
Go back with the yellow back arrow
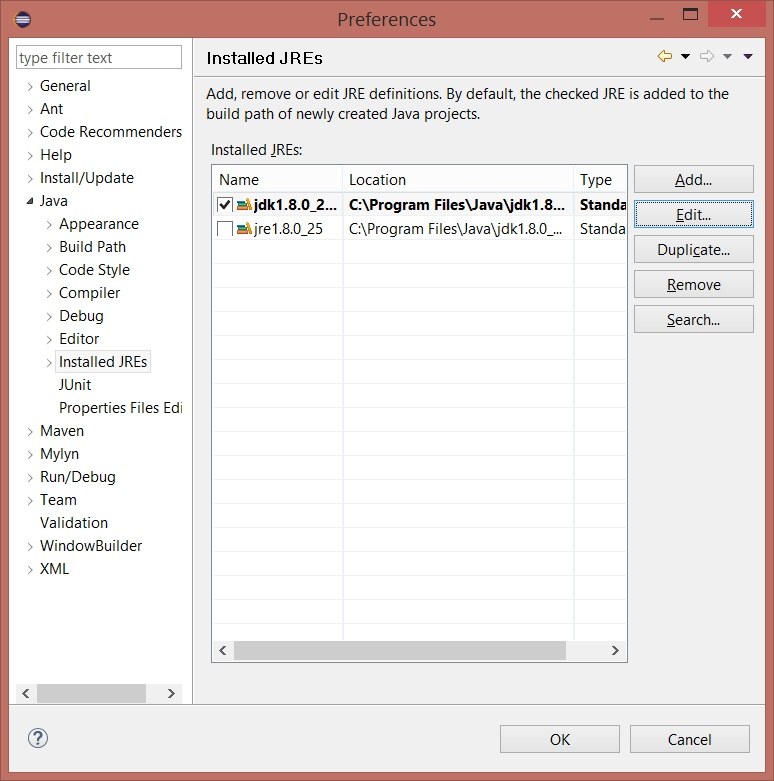tap(665, 56)
